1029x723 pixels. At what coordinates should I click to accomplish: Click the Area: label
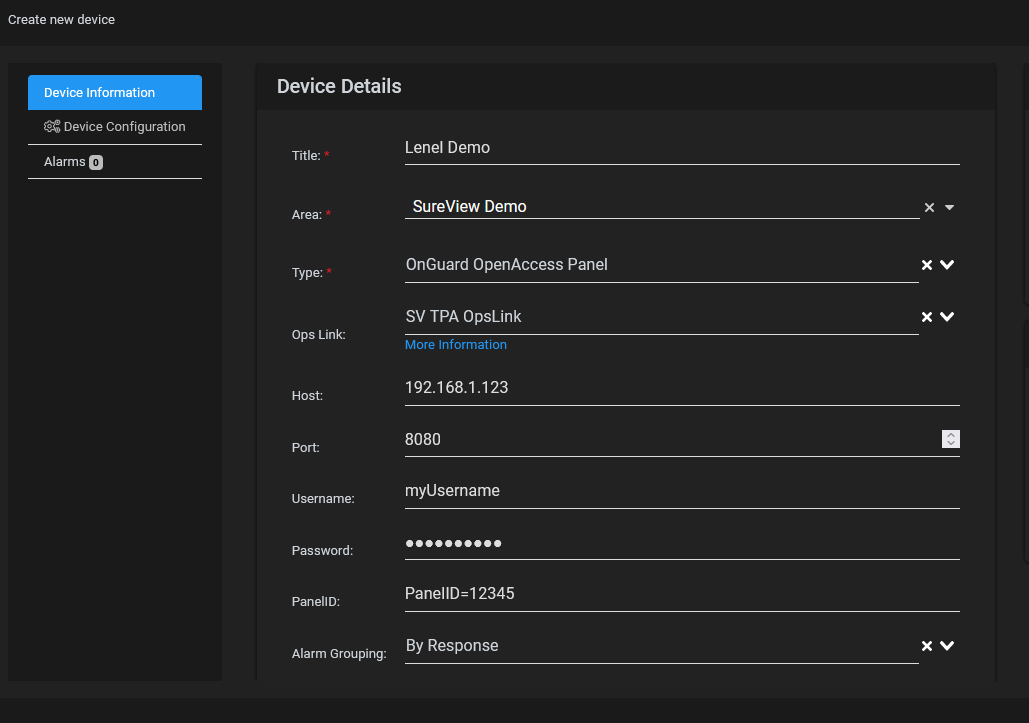pos(306,215)
